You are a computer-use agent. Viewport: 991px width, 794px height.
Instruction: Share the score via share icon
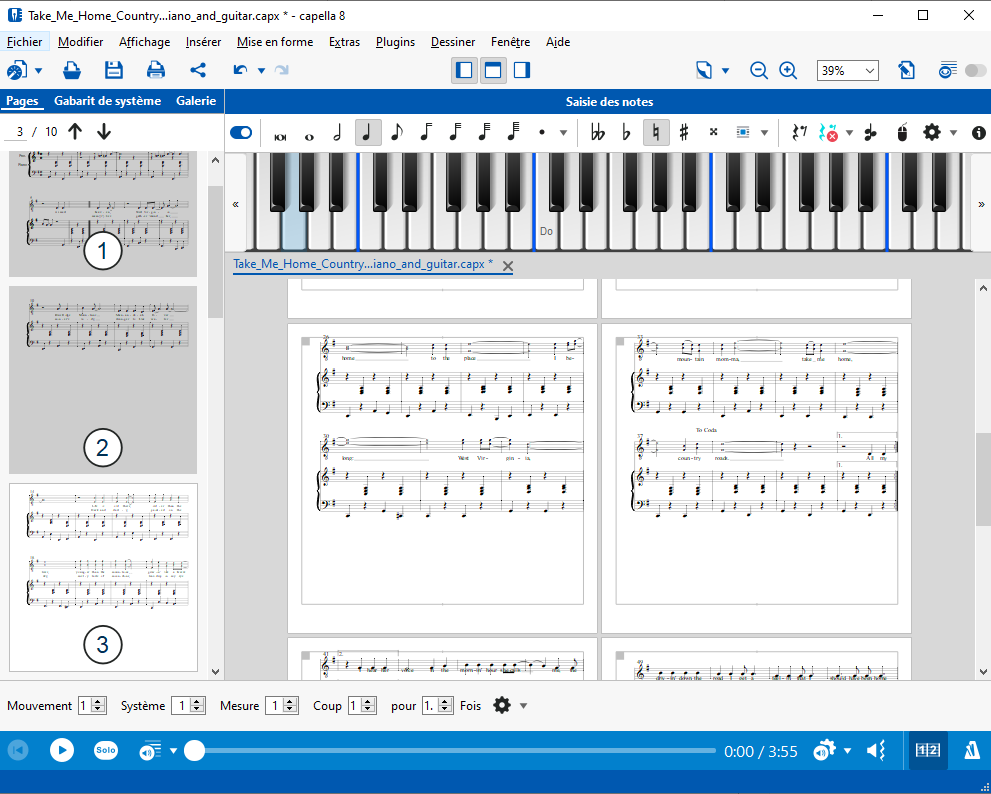click(198, 70)
